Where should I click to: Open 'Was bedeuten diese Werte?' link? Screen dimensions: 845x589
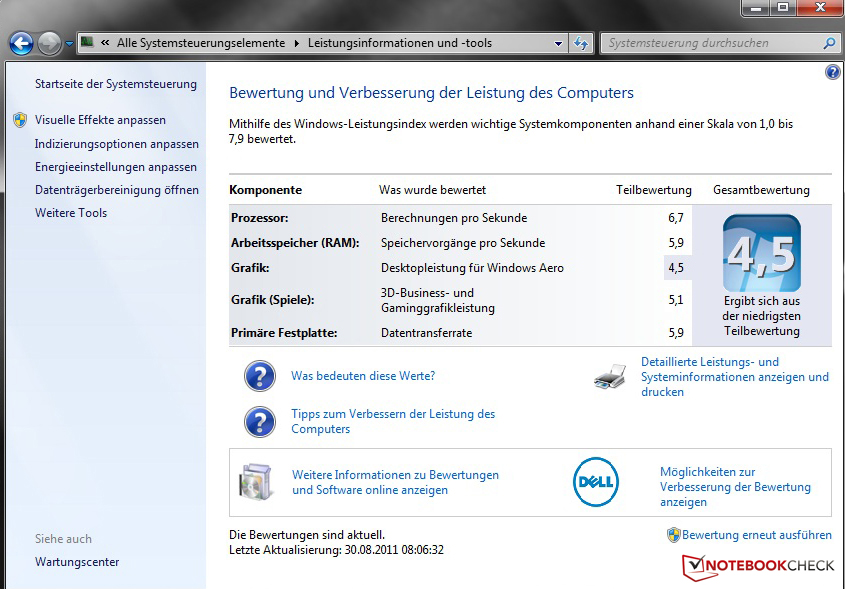363,376
